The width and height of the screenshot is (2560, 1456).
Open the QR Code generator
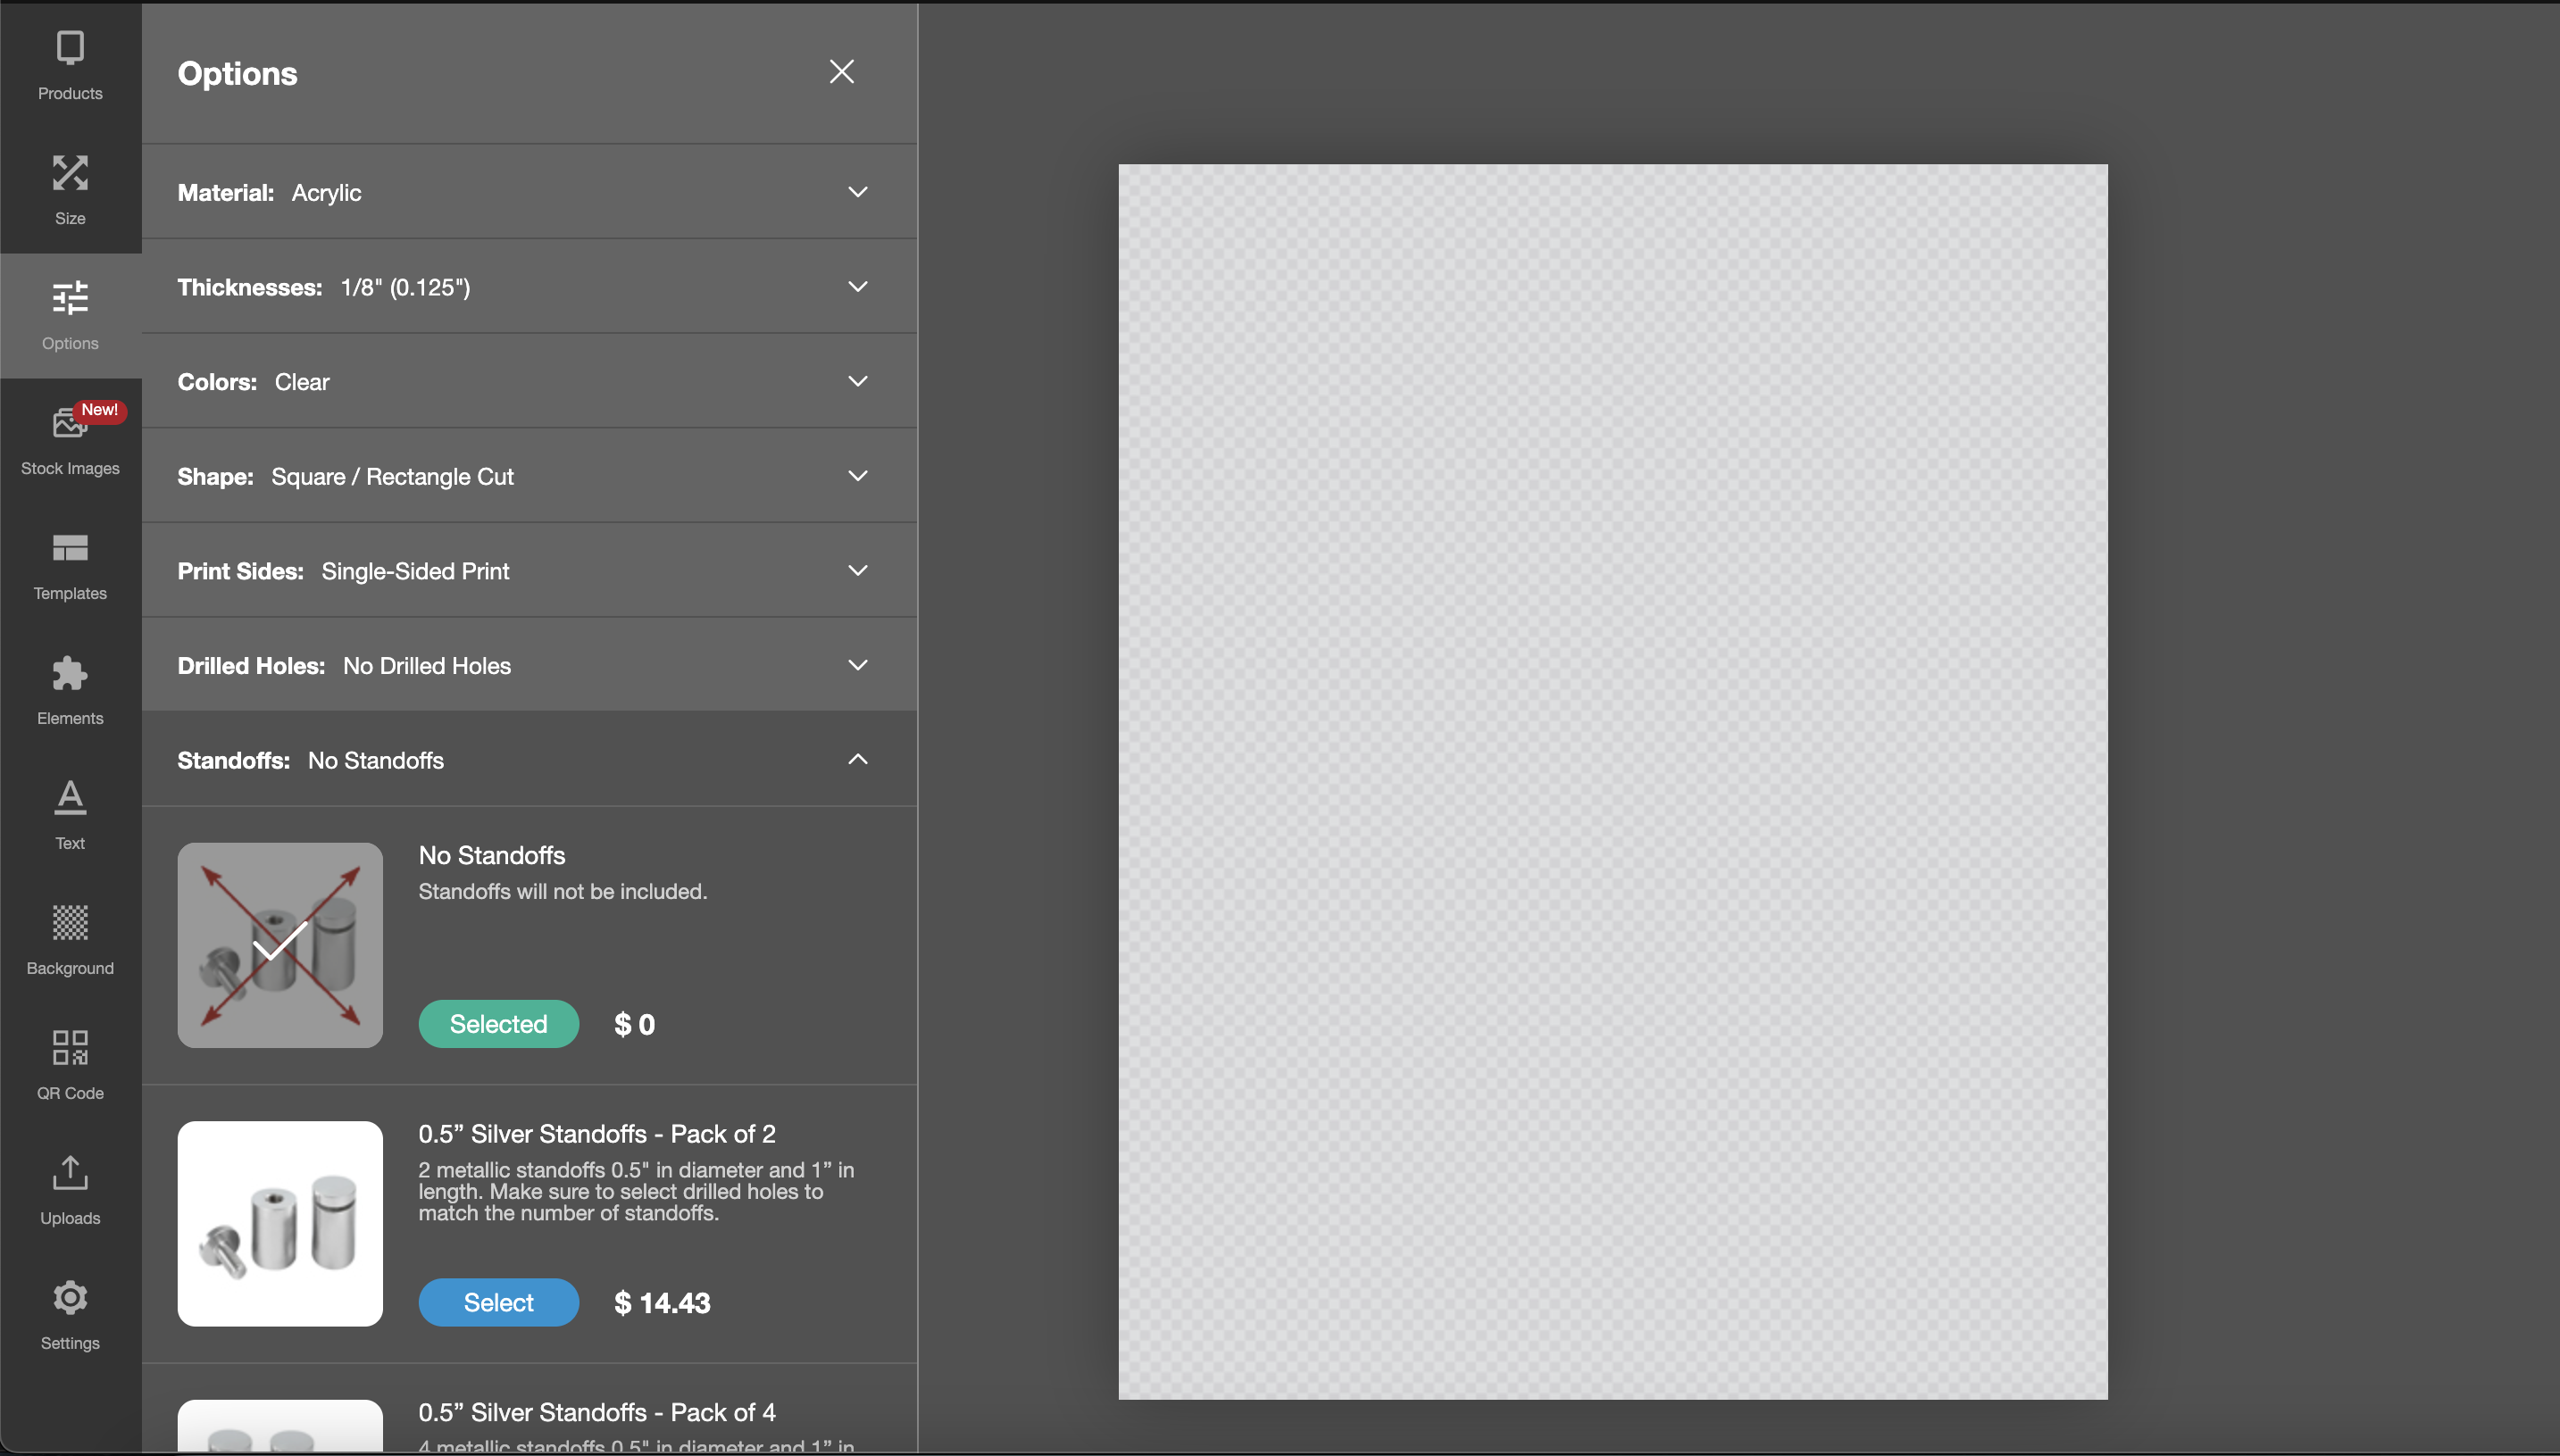[x=70, y=1064]
